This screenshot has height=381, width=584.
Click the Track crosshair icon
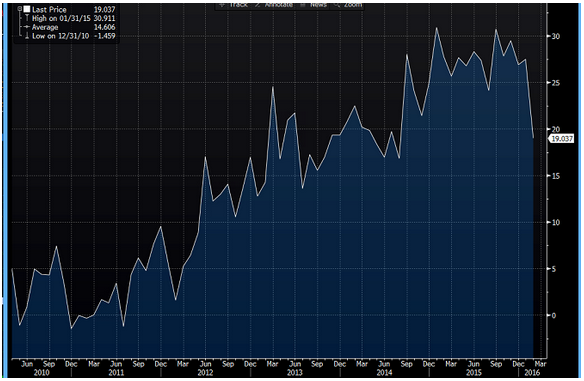222,5
